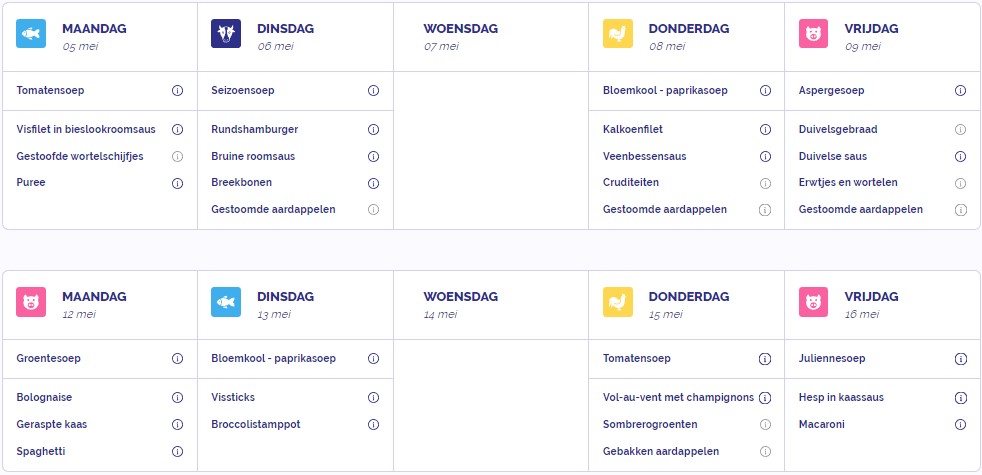Select the Woensdag 14 mei day header
Screen dimensions: 982x475
460,305
